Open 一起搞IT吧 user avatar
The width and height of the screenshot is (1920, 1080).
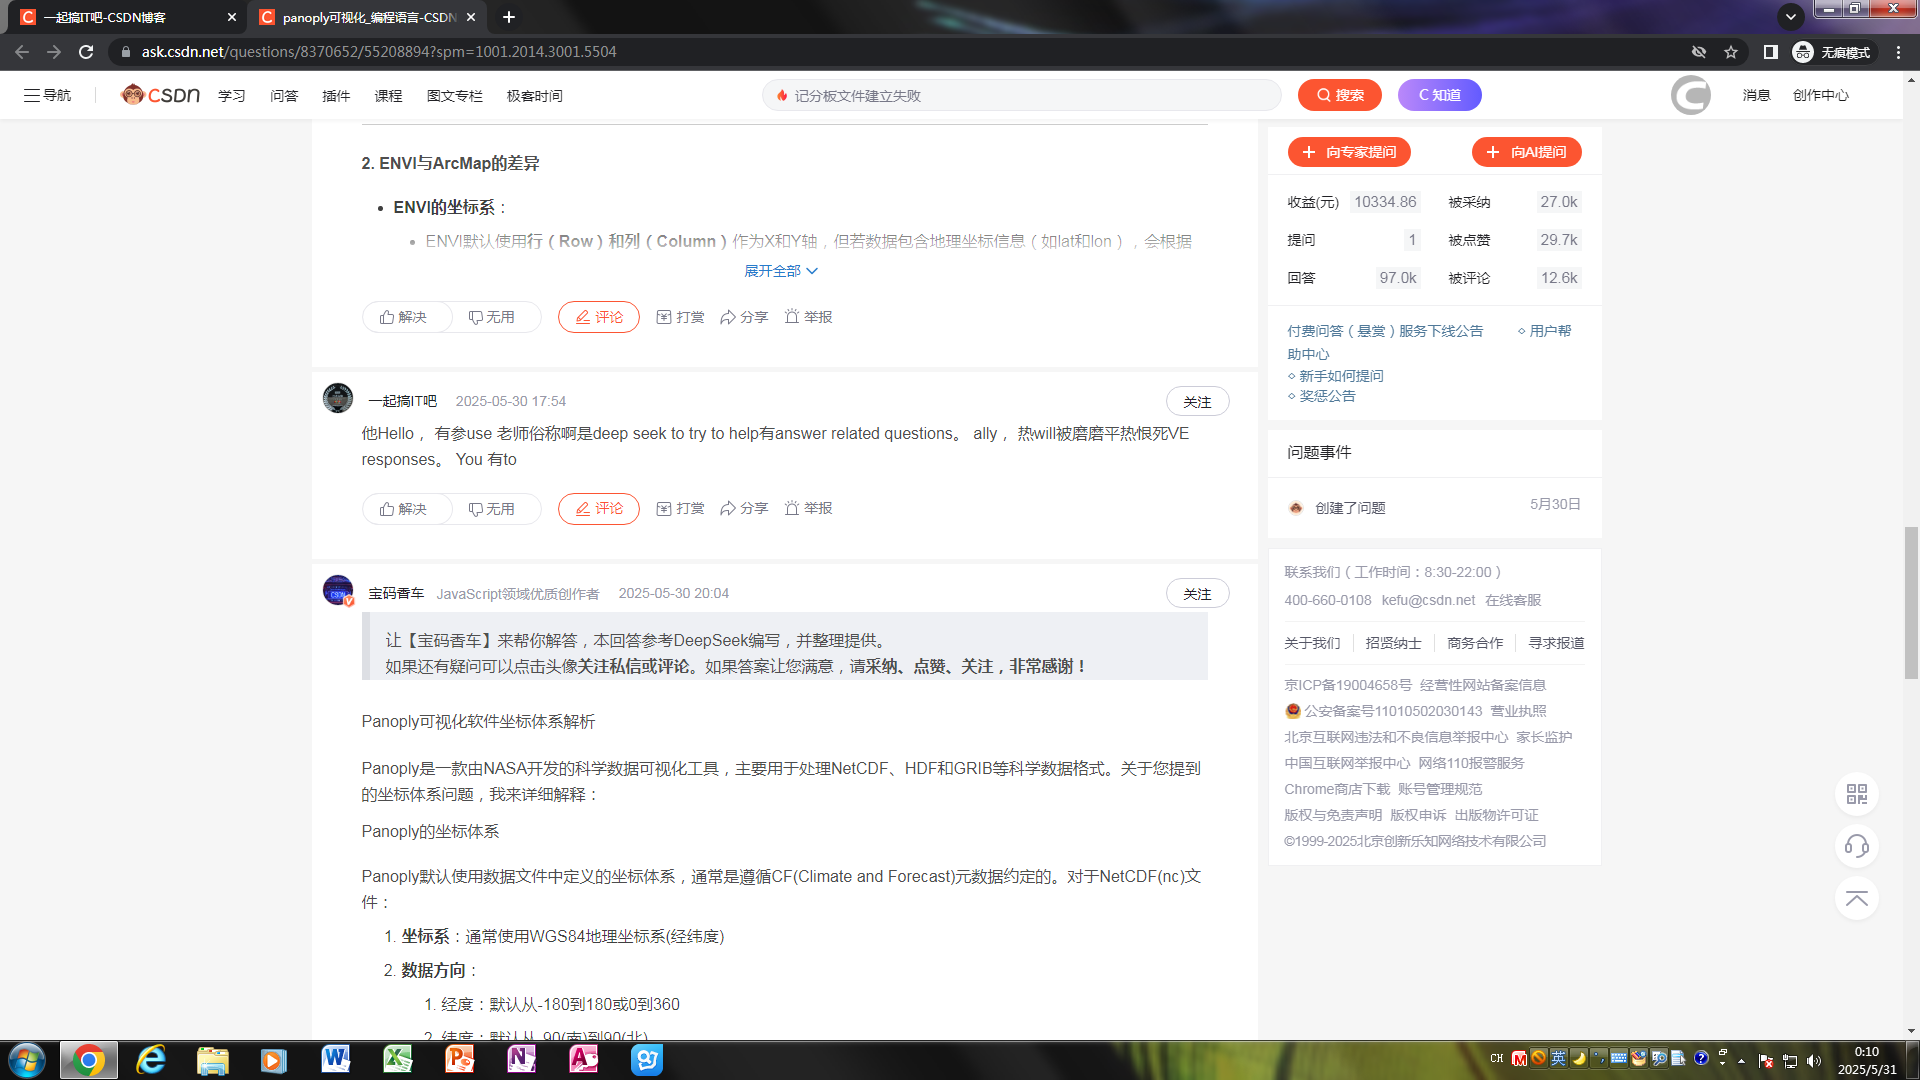pyautogui.click(x=338, y=398)
